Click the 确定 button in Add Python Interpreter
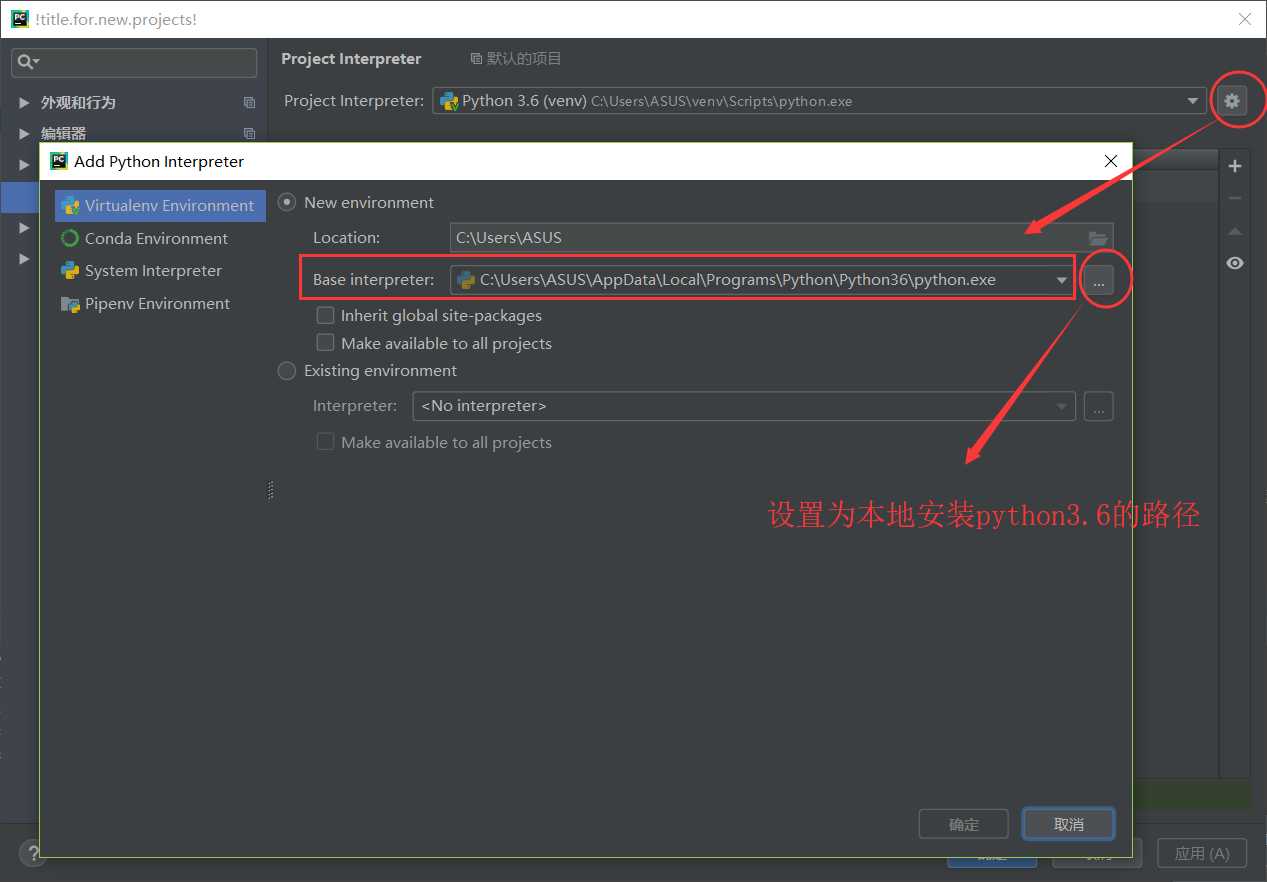The image size is (1267, 882). pos(964,824)
